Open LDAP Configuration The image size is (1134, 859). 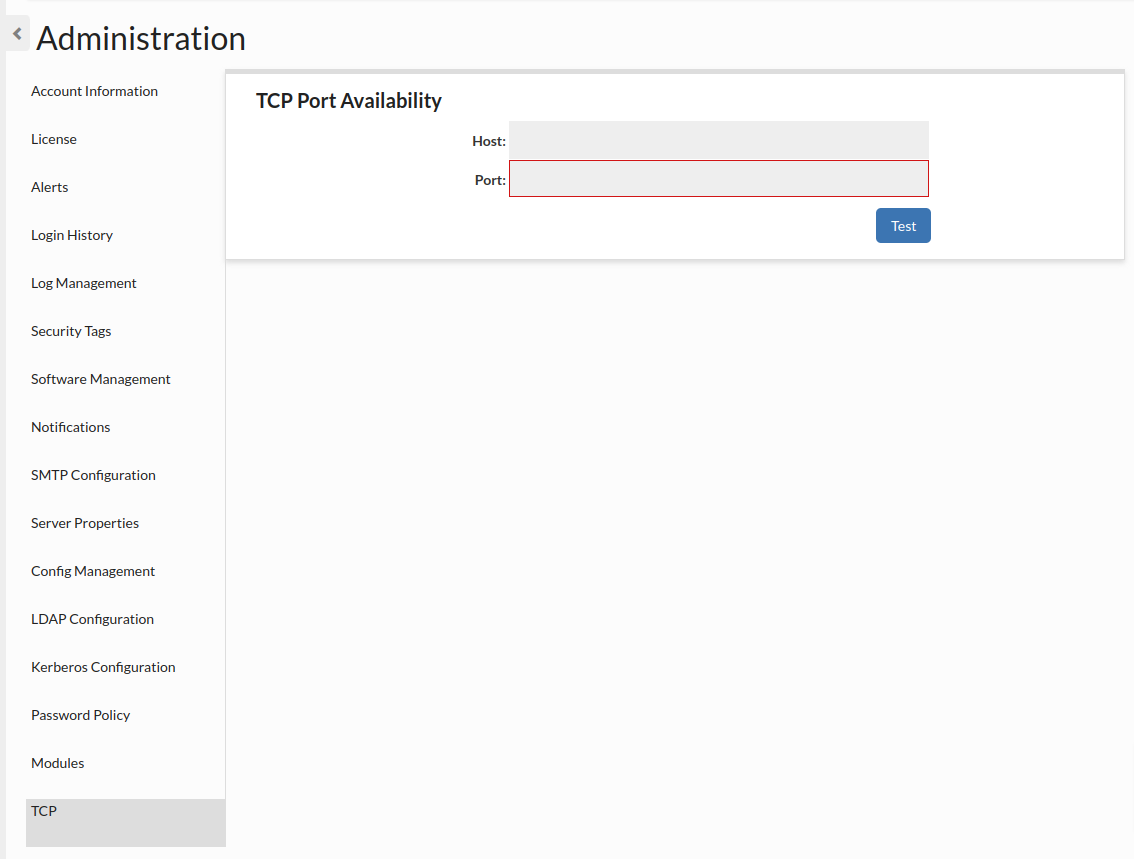92,619
